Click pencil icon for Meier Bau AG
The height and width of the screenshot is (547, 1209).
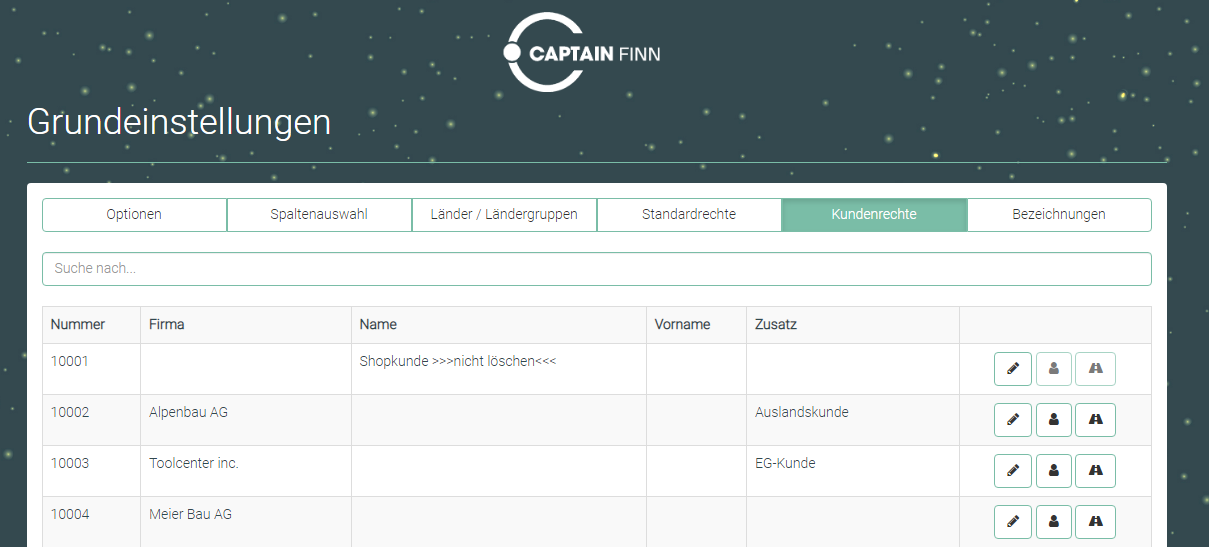point(1012,522)
